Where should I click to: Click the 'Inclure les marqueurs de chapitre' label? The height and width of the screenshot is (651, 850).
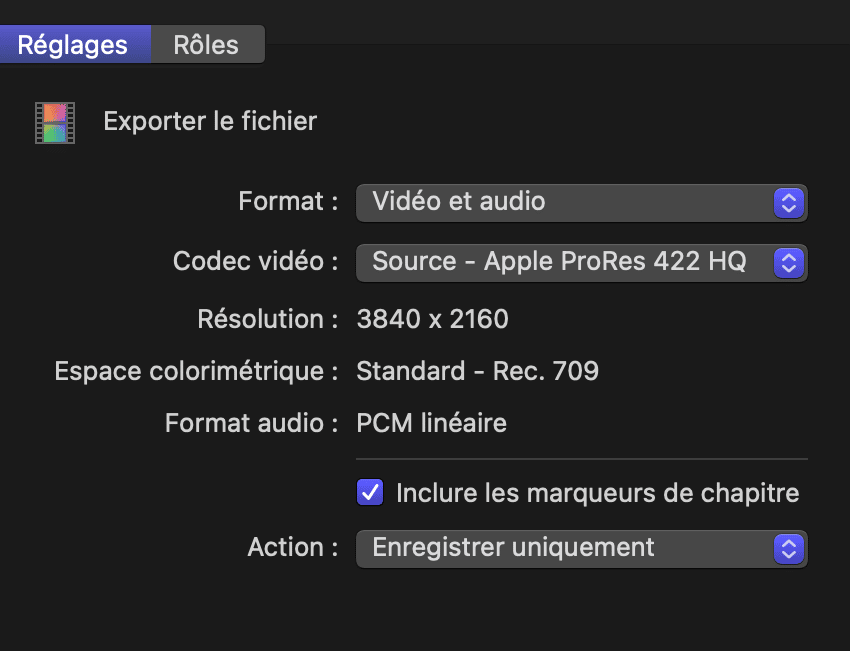597,493
